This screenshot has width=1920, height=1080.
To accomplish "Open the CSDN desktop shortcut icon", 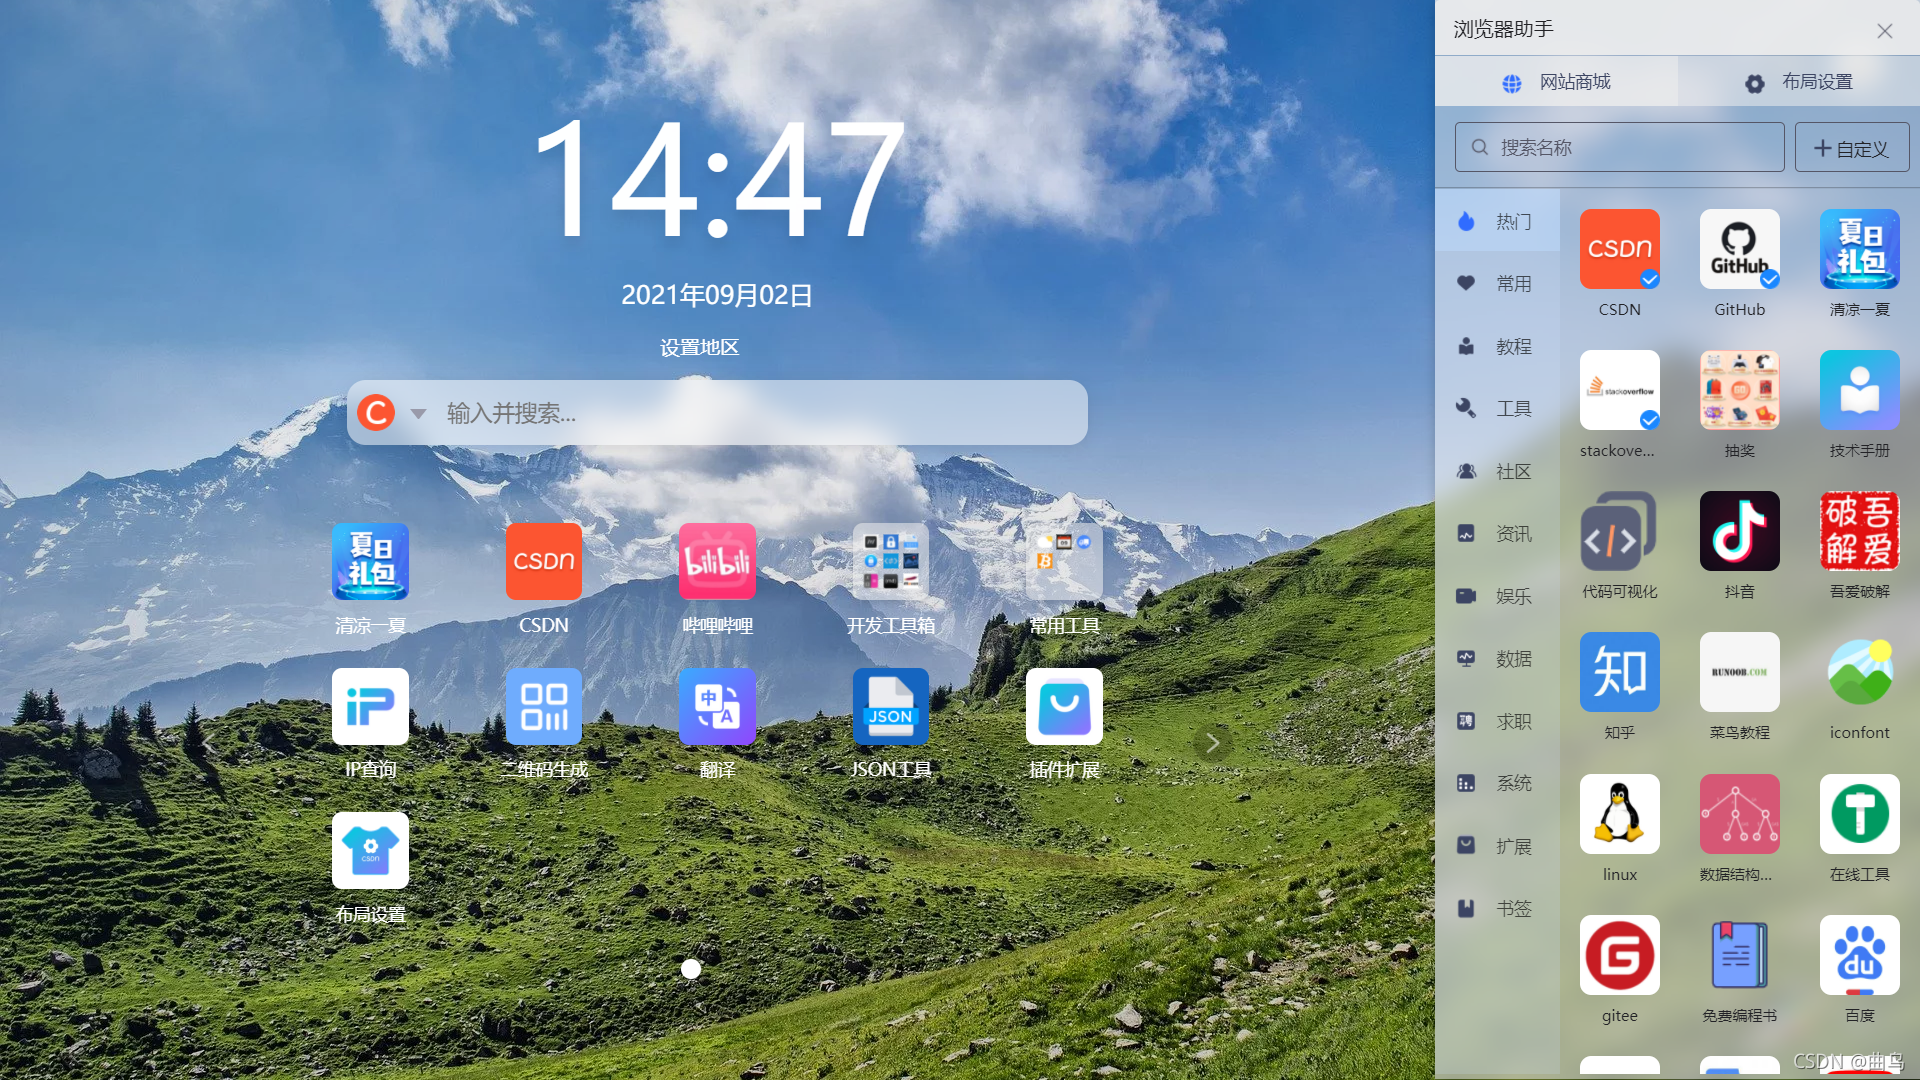I will 543,561.
